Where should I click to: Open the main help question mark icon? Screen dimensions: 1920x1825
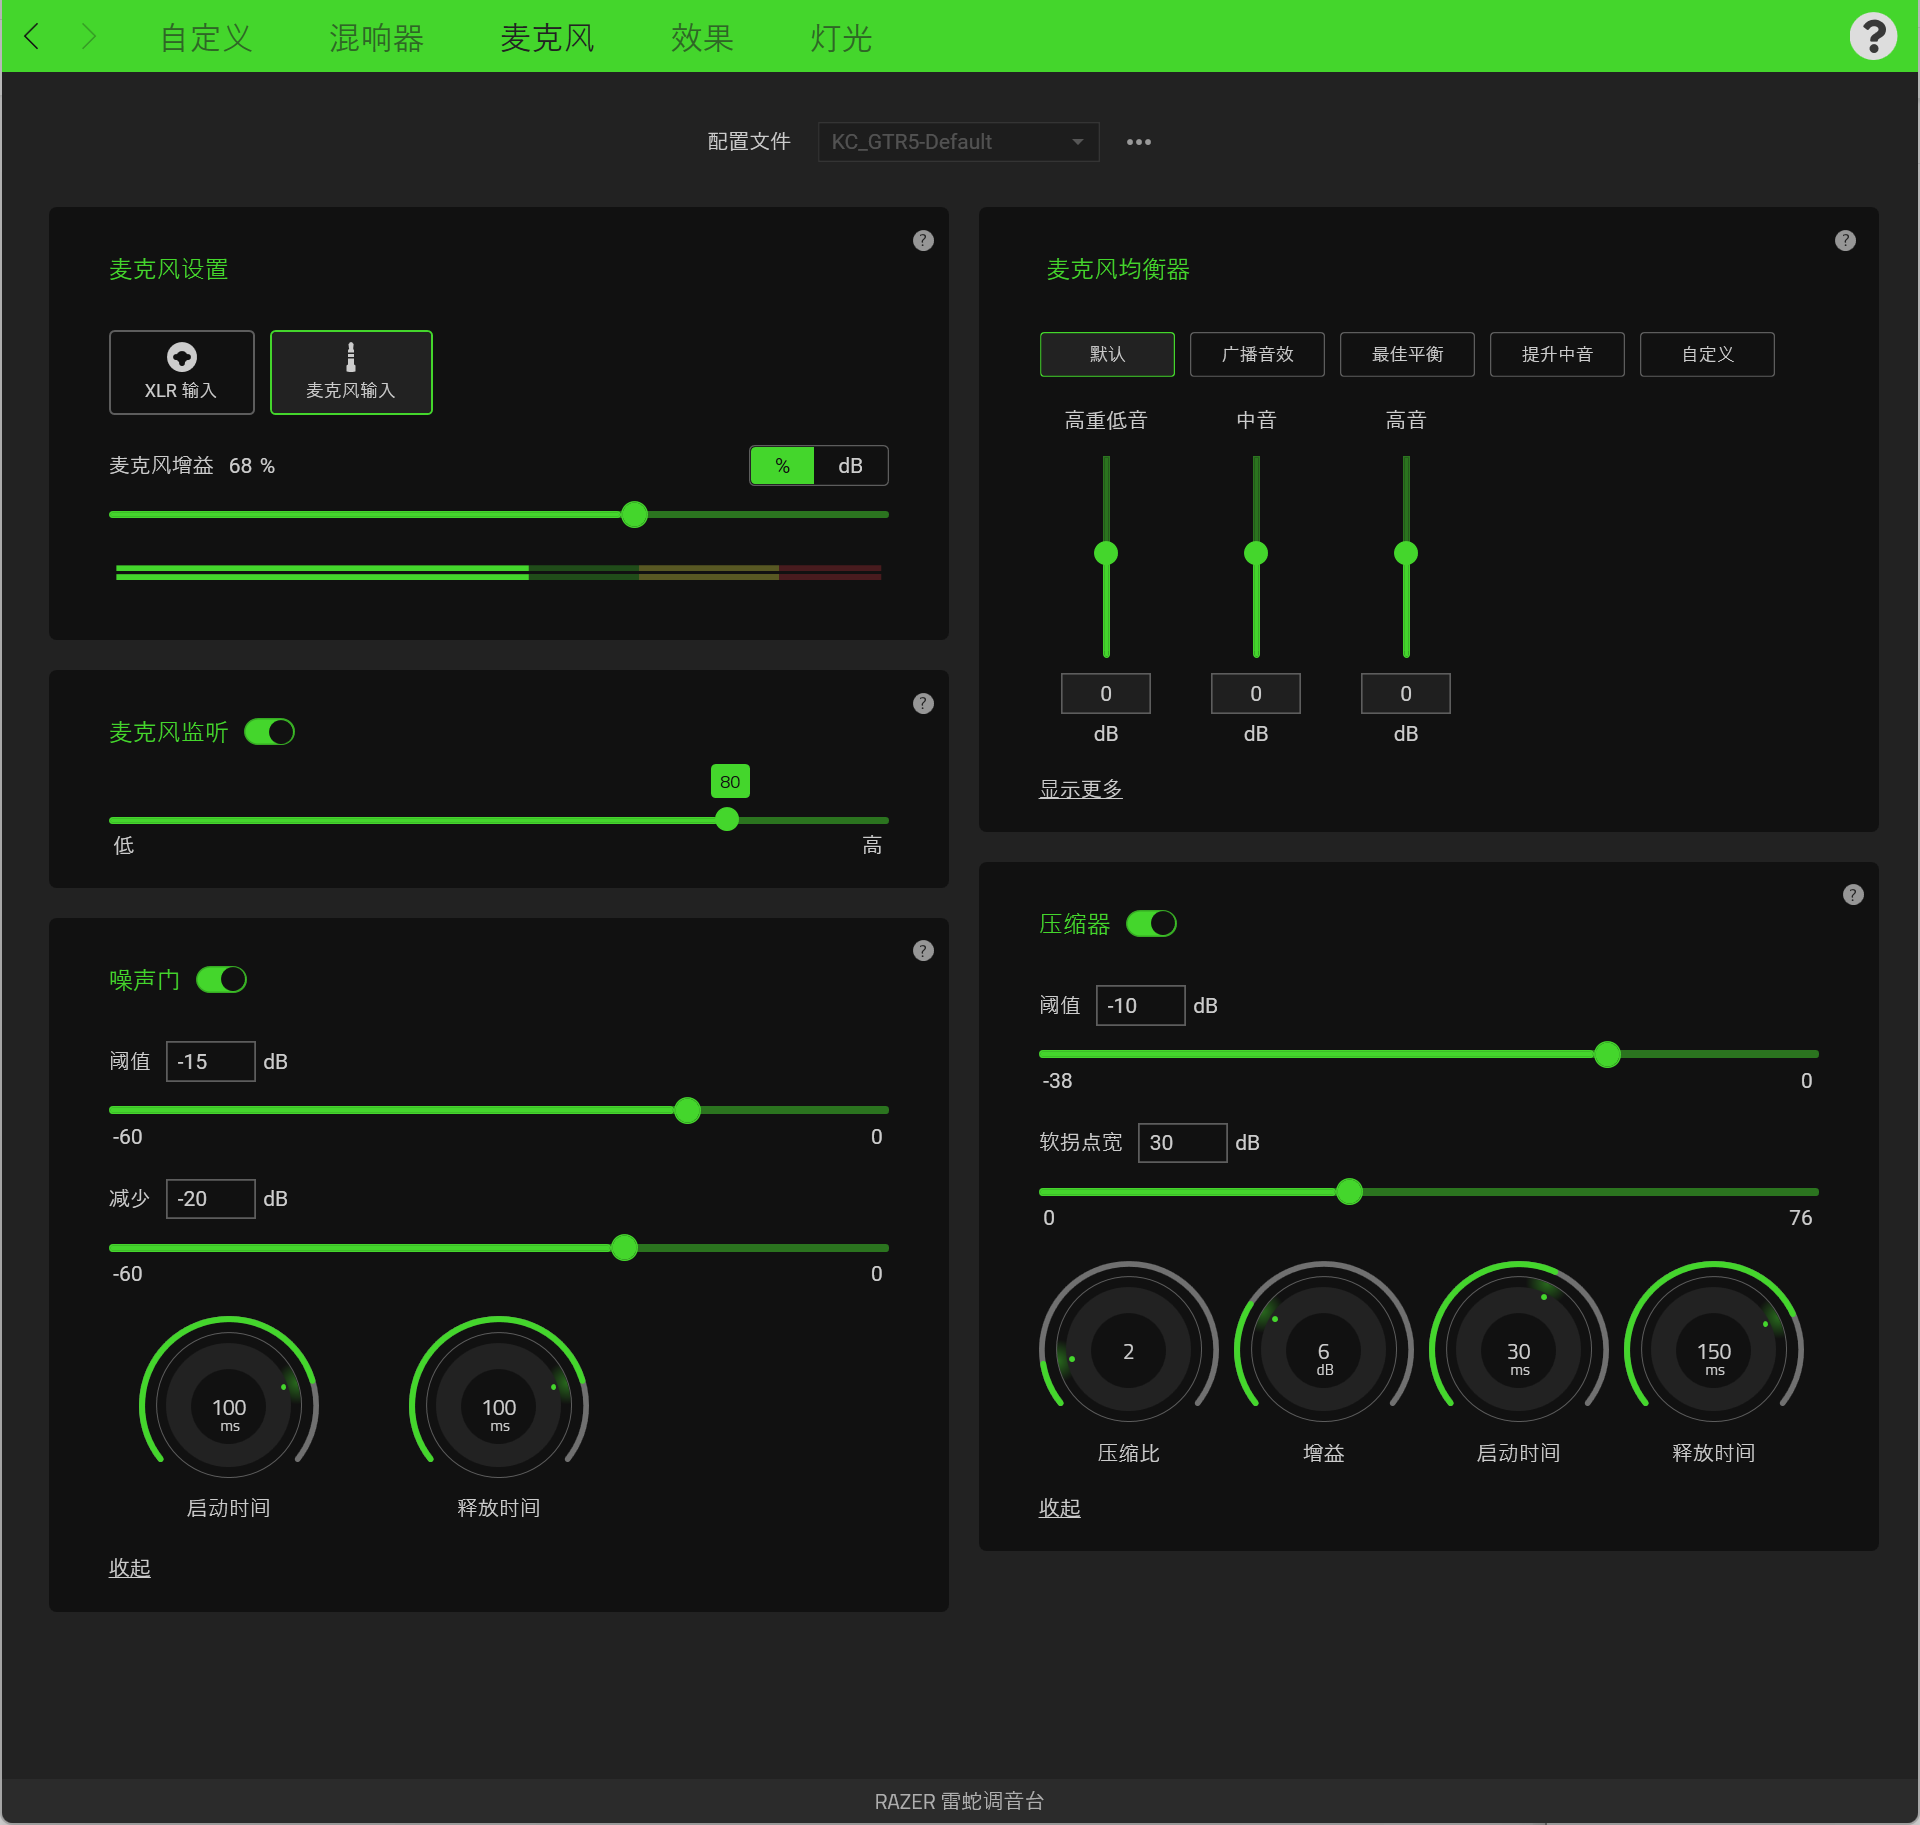[1872, 37]
